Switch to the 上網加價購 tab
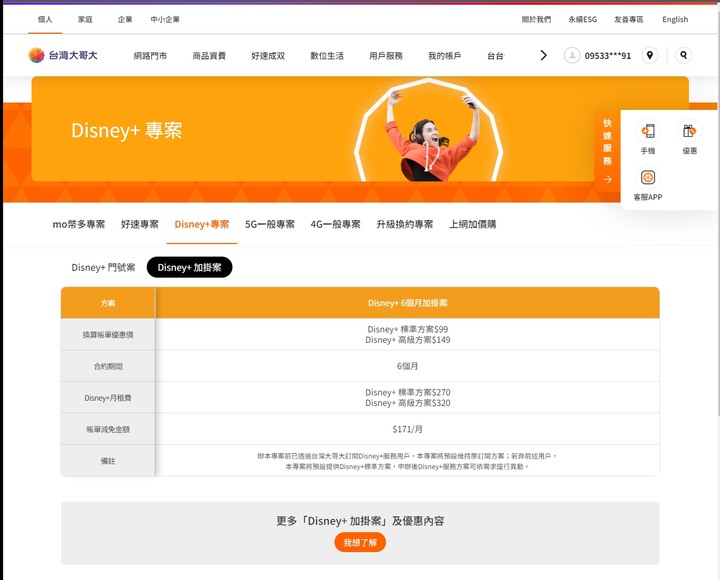 pos(472,224)
